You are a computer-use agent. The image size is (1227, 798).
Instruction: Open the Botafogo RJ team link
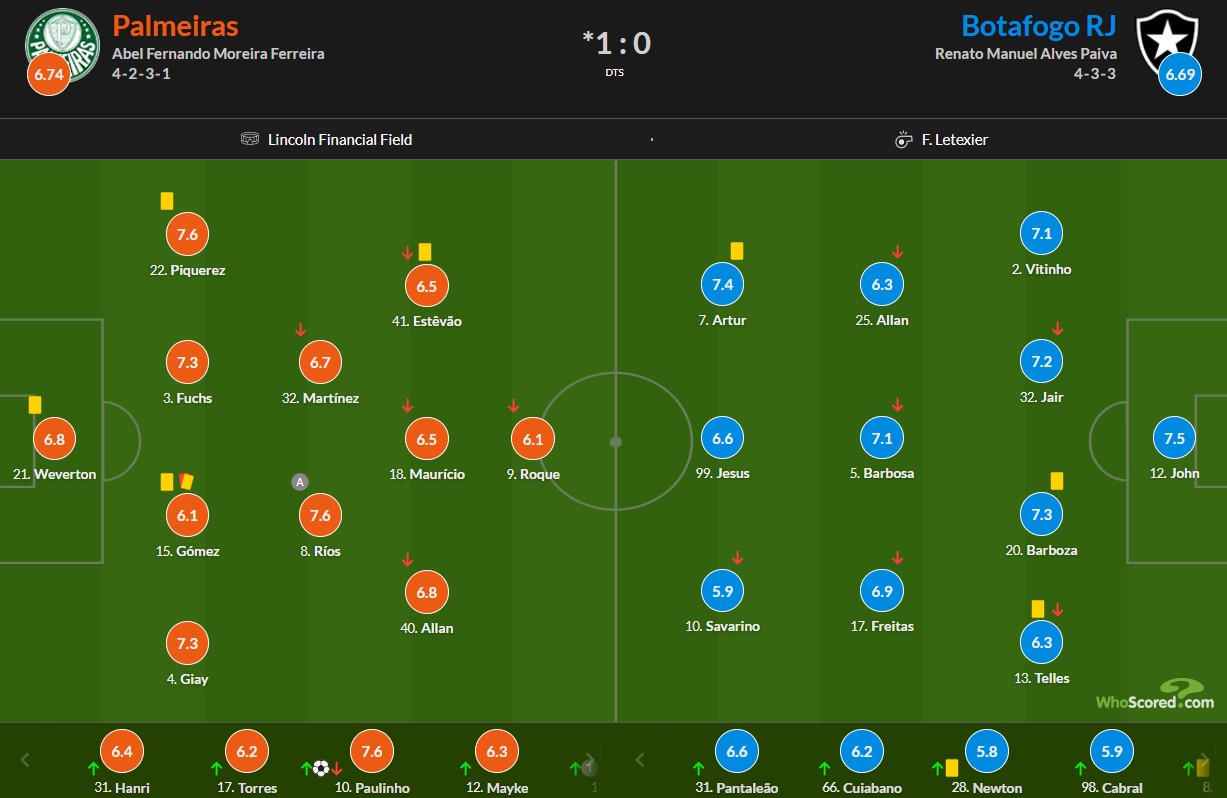click(1038, 24)
